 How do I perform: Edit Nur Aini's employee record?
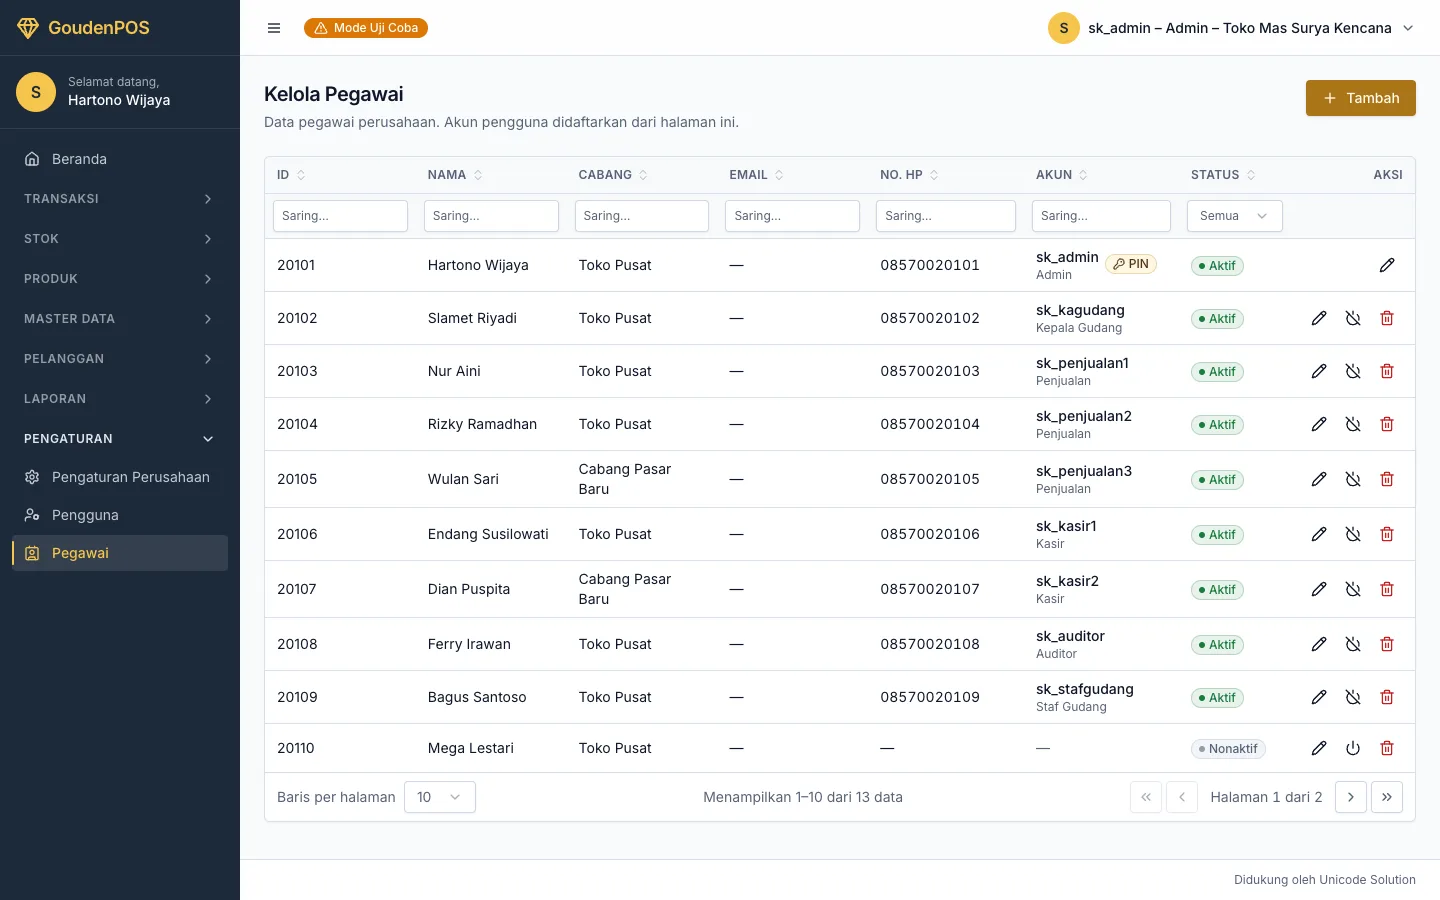point(1319,371)
